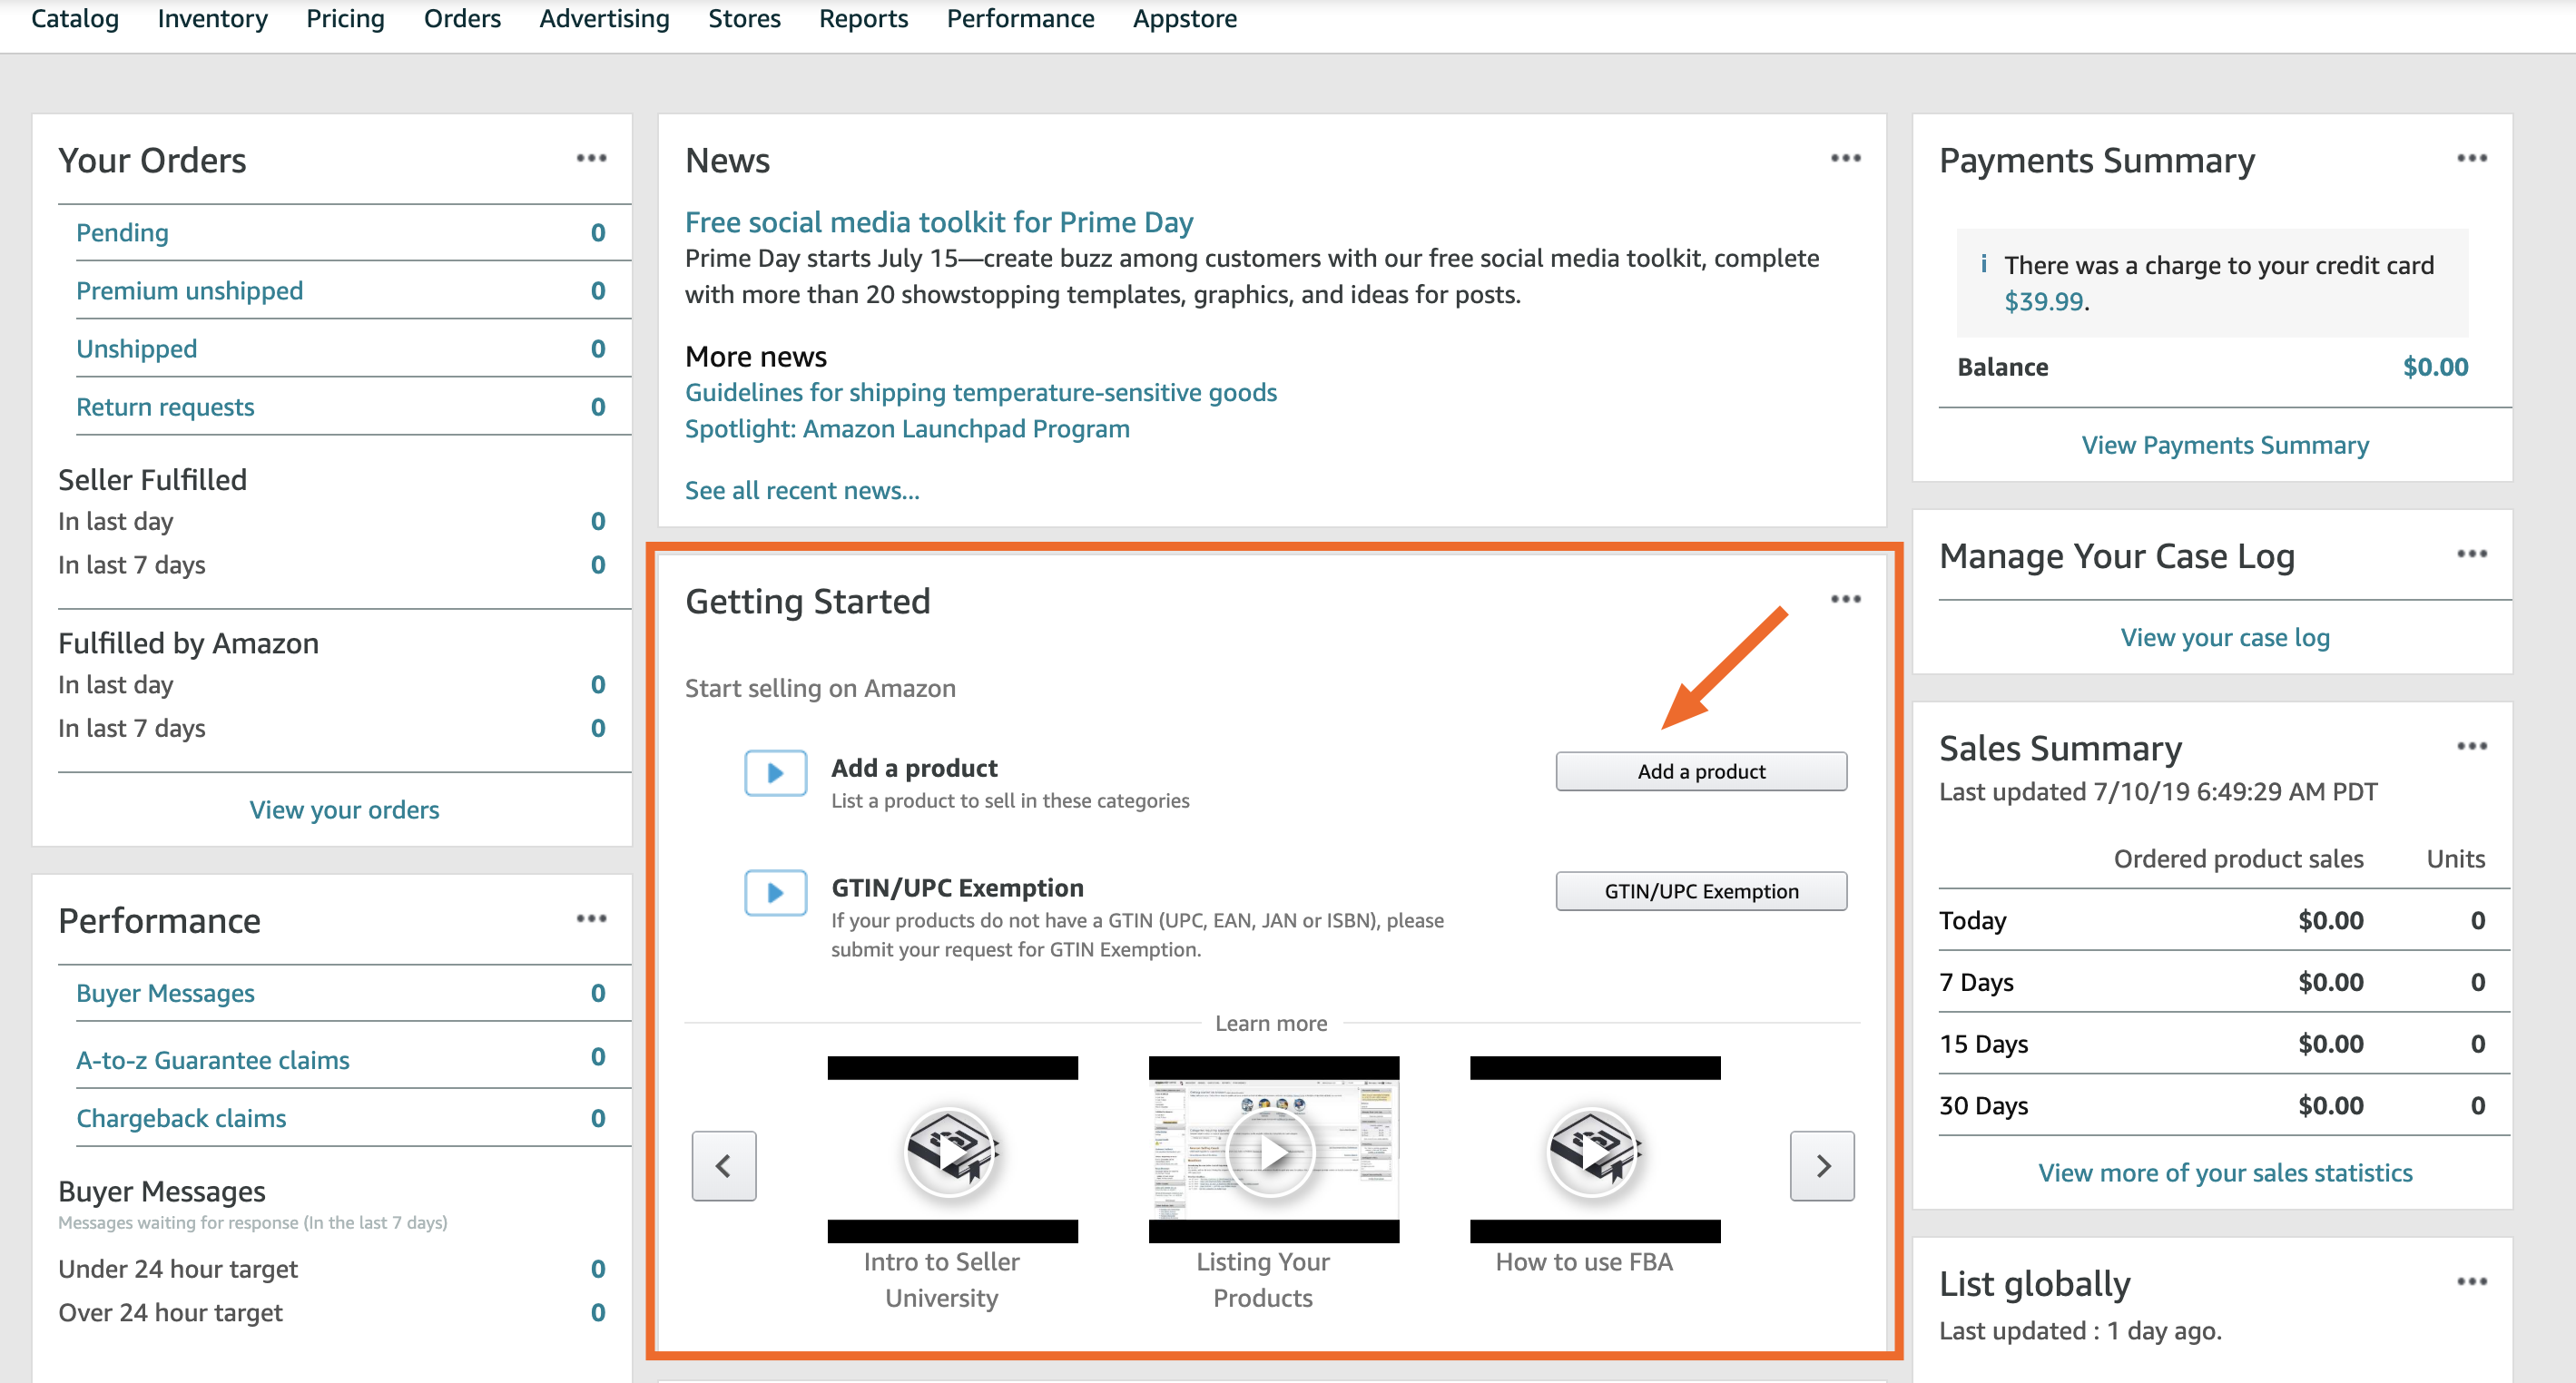Viewport: 2576px width, 1383px height.
Task: Open the Pricing menu
Action: tap(345, 19)
